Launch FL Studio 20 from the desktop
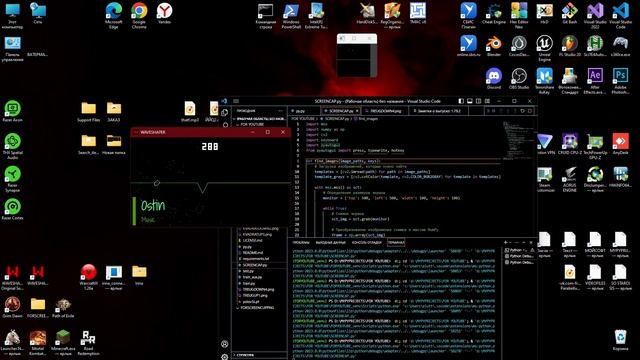The image size is (640, 360). pyautogui.click(x=569, y=46)
